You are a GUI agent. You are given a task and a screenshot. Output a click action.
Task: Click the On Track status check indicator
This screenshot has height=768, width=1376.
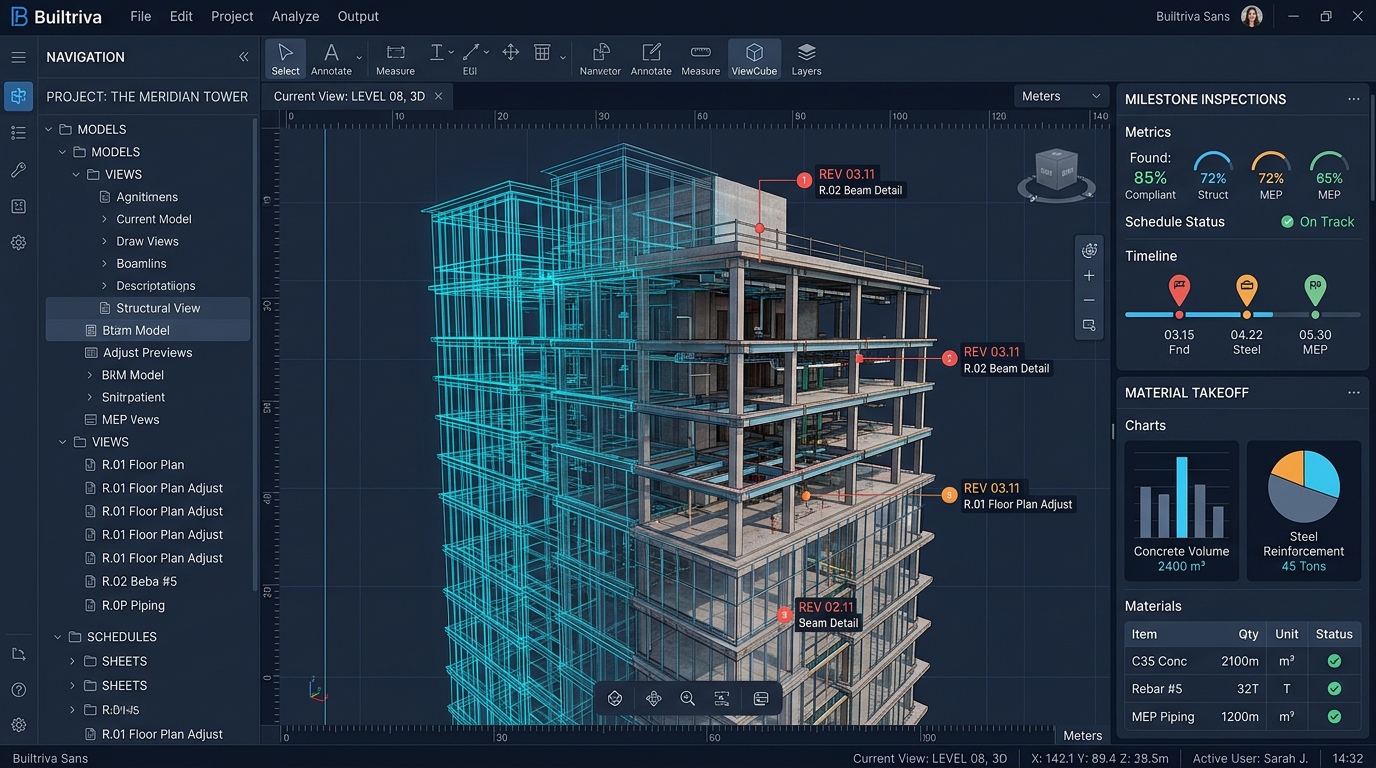click(1287, 222)
